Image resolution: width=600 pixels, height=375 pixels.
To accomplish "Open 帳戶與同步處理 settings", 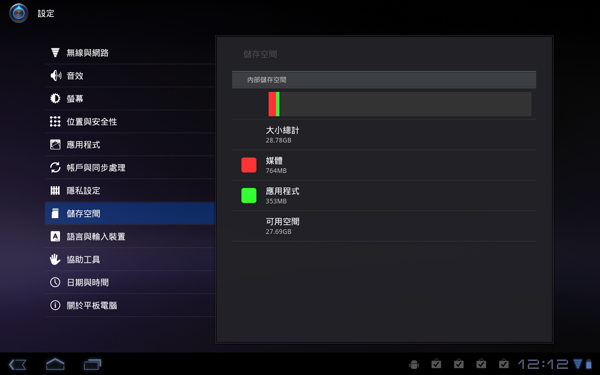I will 130,167.
